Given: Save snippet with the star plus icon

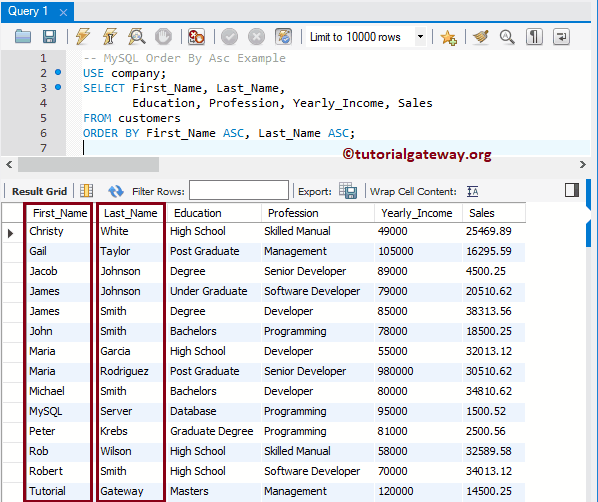Looking at the screenshot, I should click(x=448, y=37).
